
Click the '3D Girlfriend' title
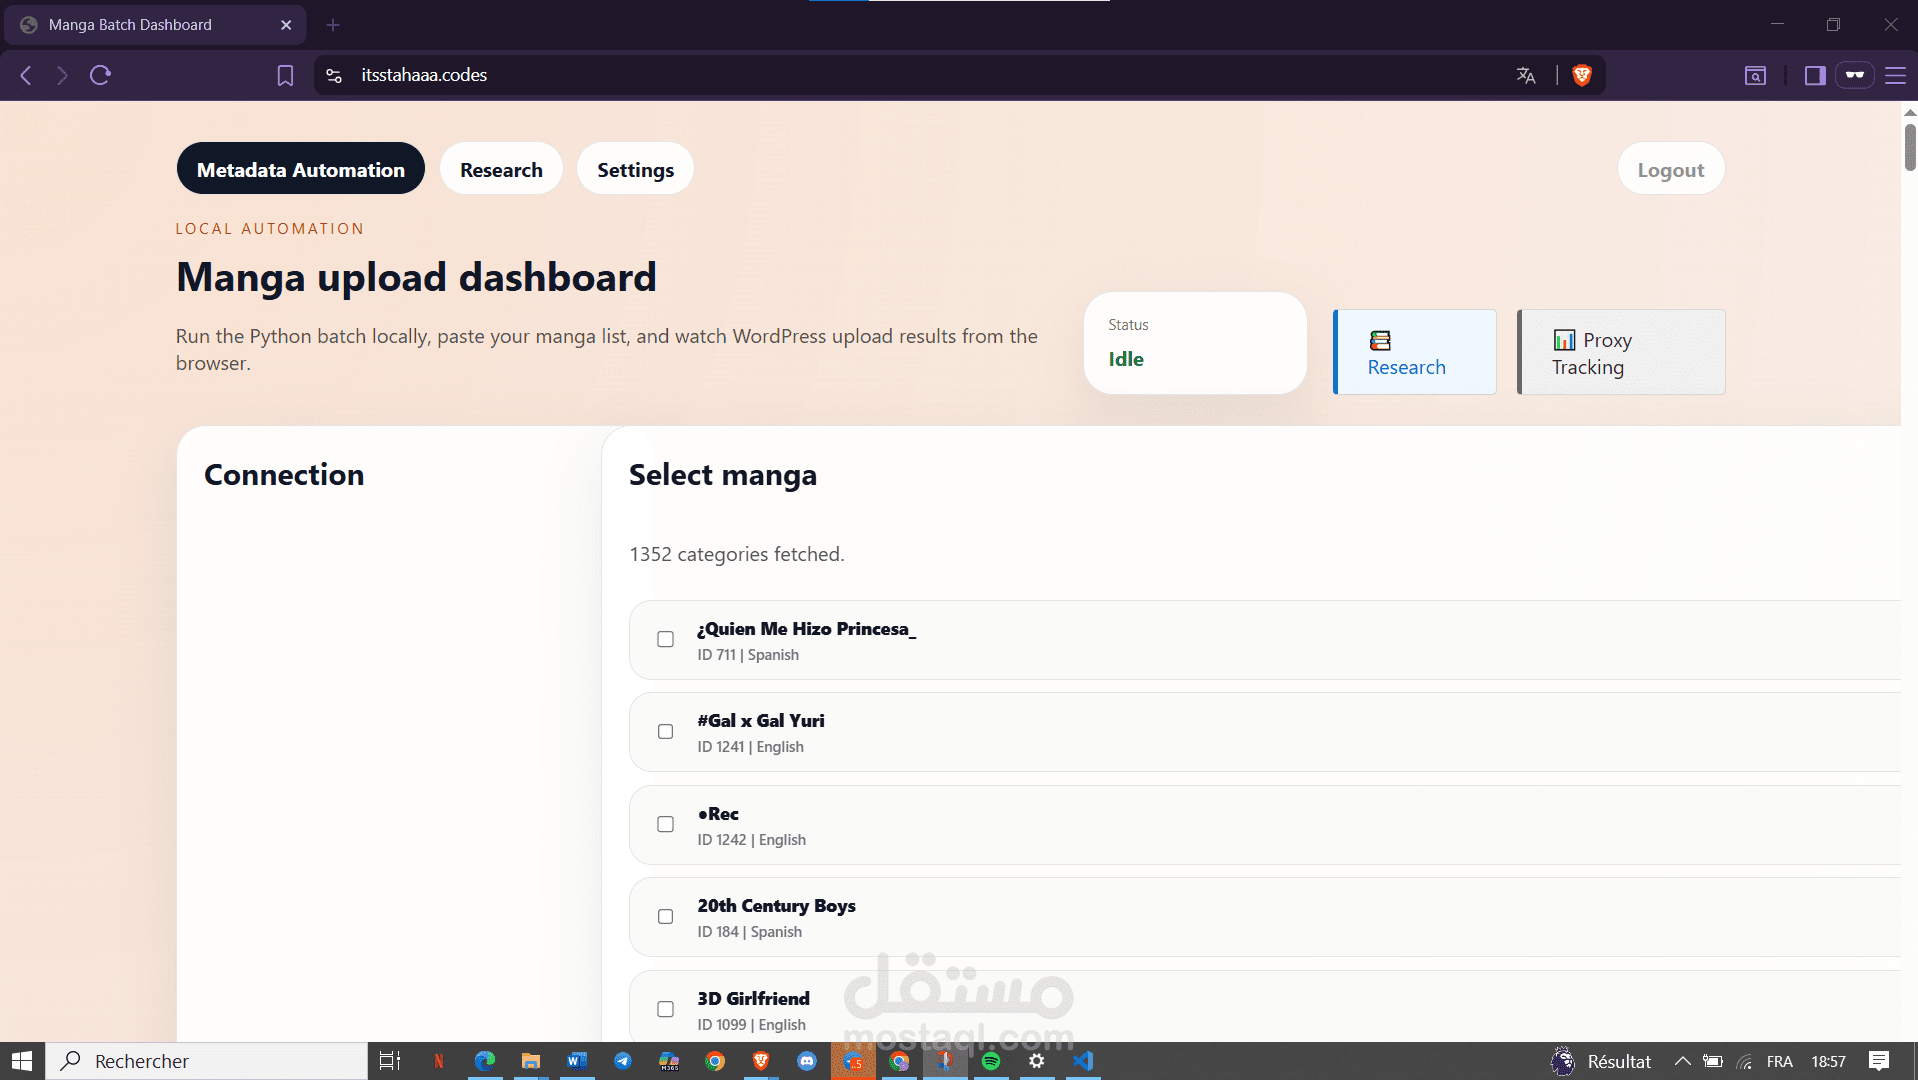[753, 999]
